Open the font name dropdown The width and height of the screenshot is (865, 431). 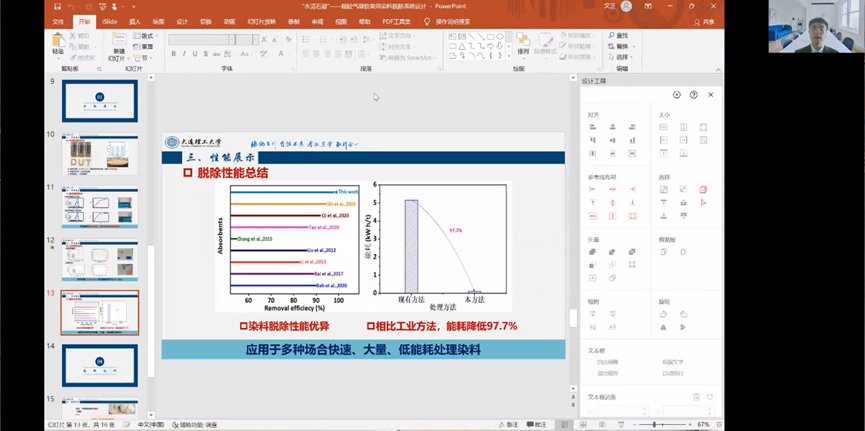pos(233,40)
